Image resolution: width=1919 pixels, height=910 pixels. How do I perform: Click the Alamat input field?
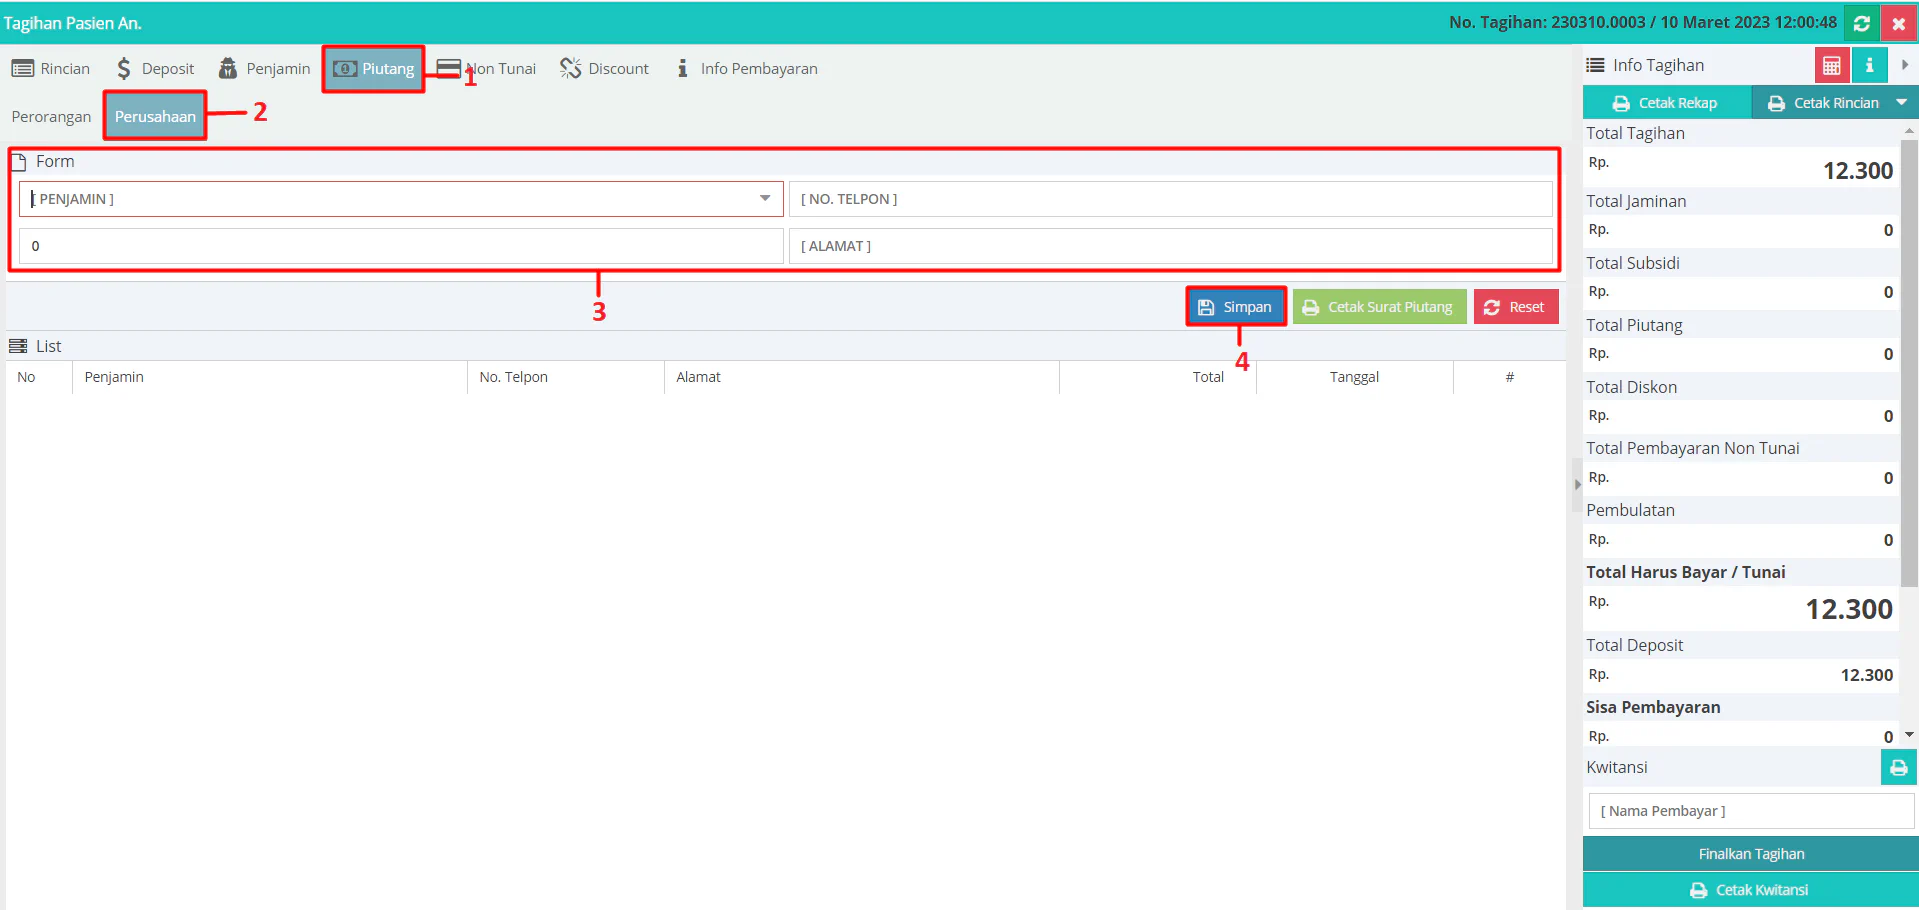tap(1170, 246)
